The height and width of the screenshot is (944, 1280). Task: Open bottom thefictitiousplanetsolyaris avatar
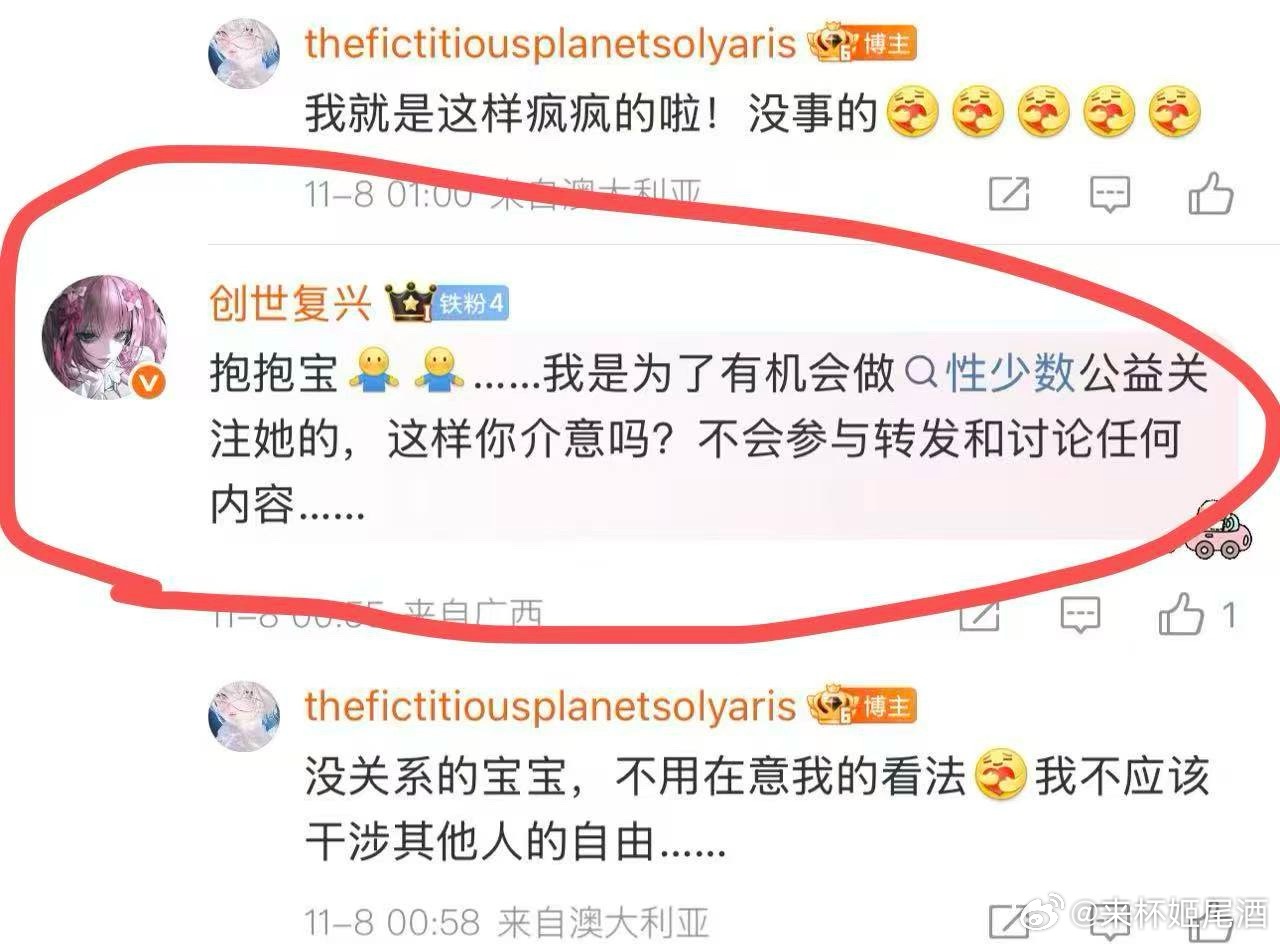(x=243, y=716)
